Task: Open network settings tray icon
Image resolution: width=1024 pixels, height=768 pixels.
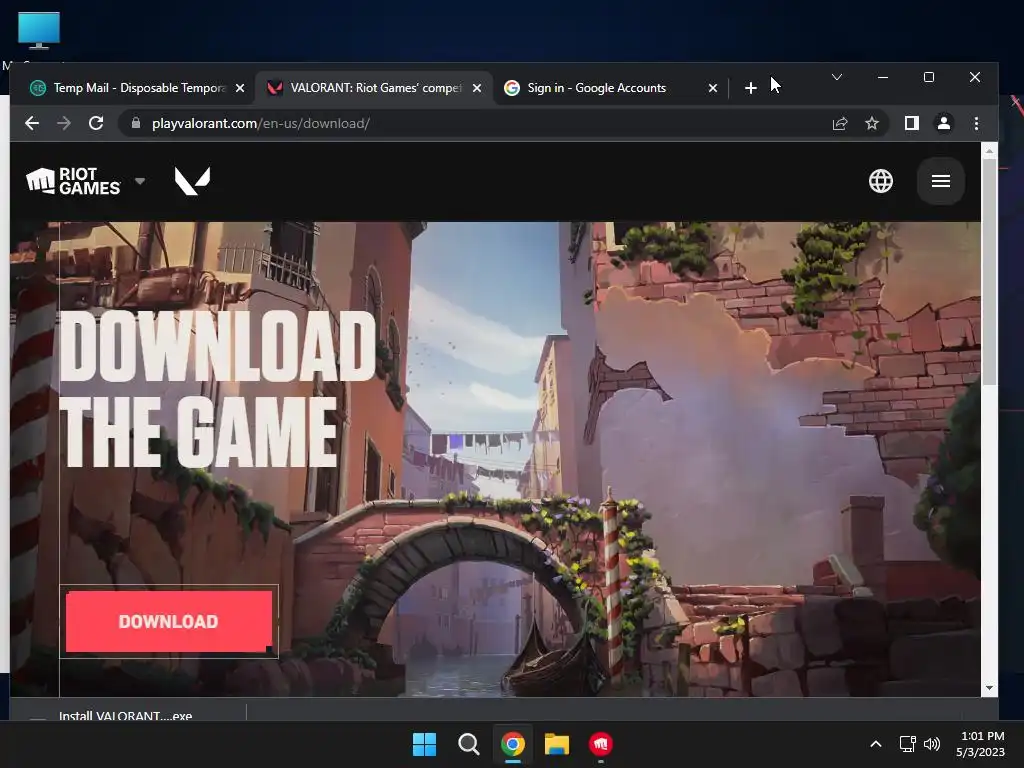Action: [907, 744]
